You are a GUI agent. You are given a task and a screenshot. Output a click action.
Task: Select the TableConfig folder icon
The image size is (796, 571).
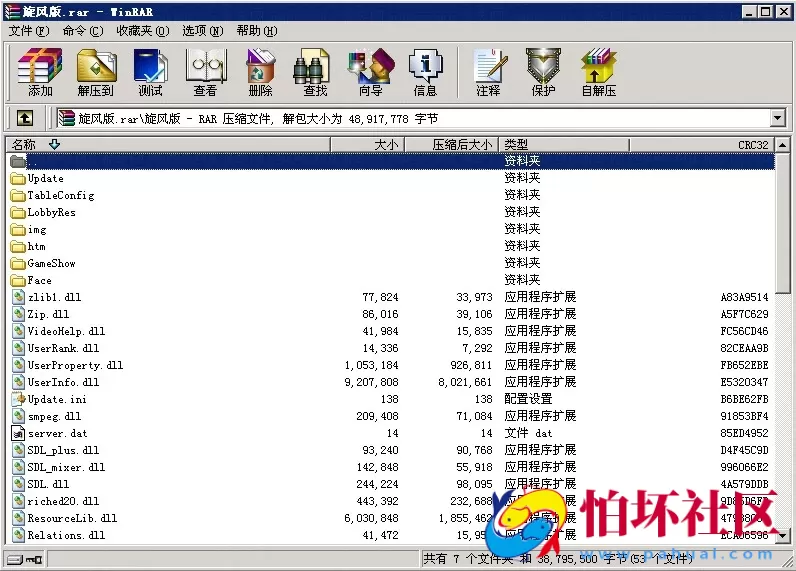click(x=18, y=195)
